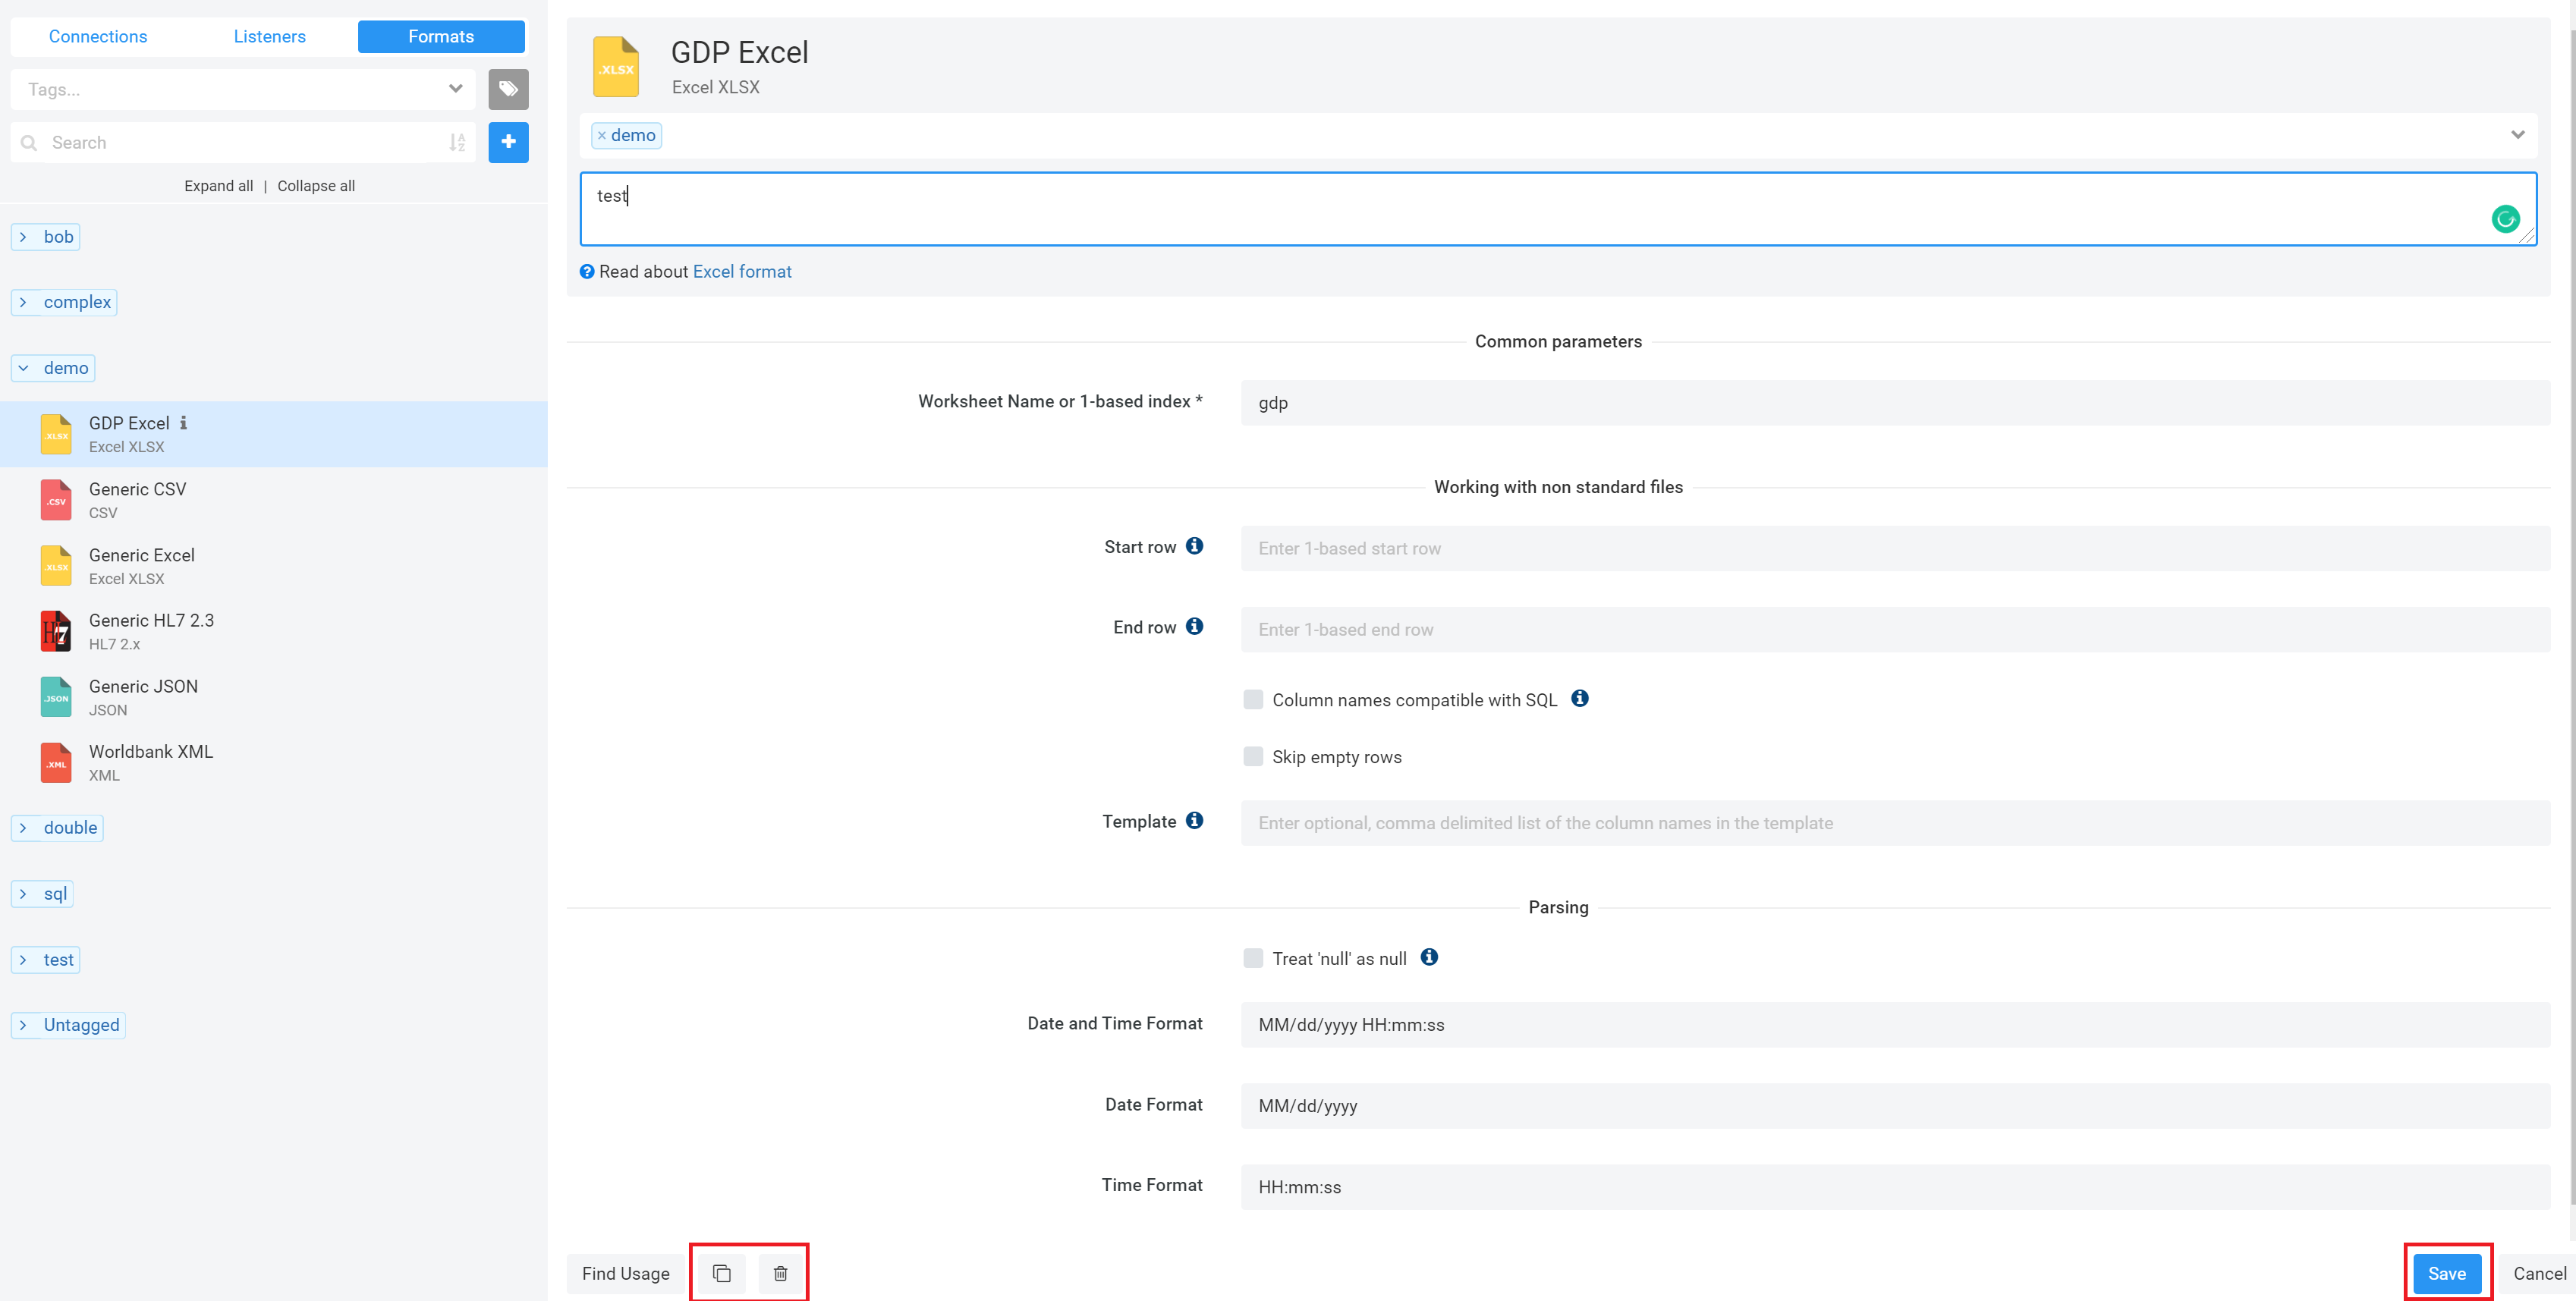Screen dimensions: 2576x1301
Task: Click the Worldbank XML file icon
Action: tap(56, 763)
